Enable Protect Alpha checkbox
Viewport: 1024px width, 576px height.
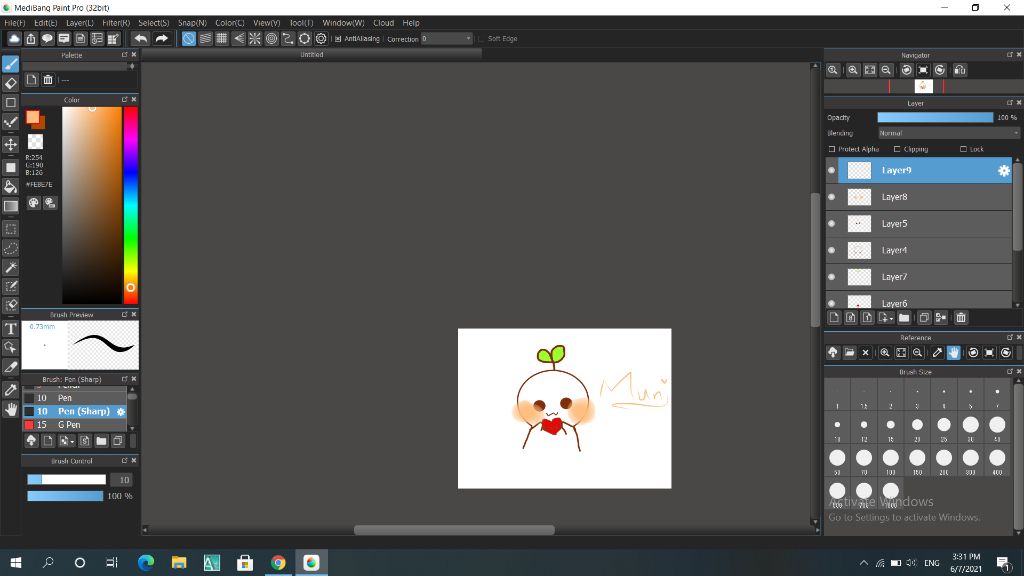832,149
